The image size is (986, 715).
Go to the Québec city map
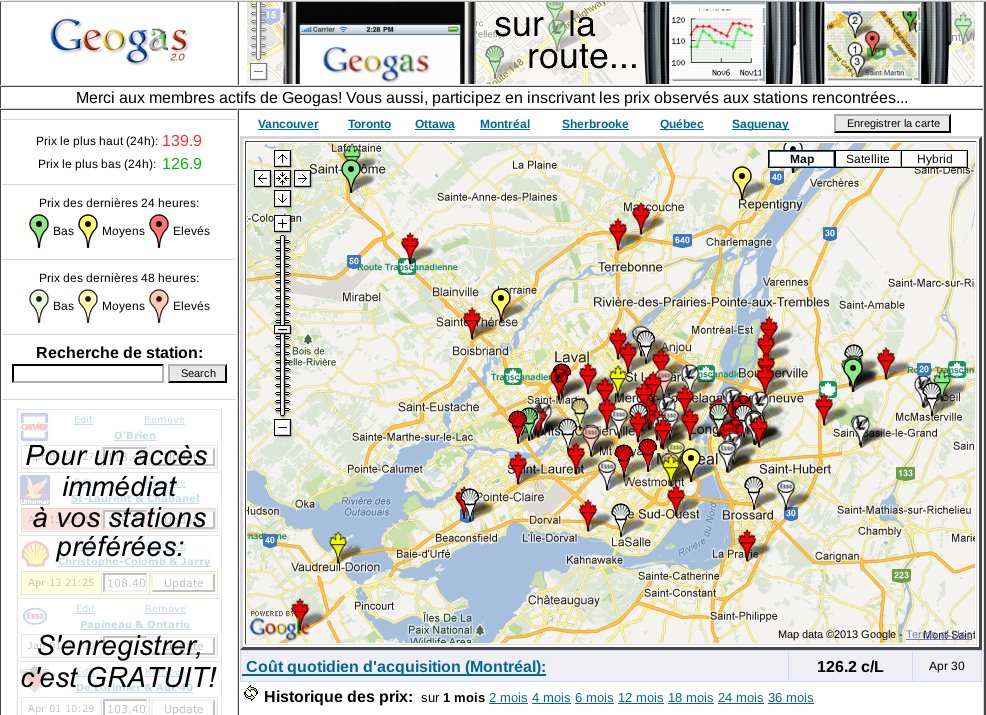[682, 124]
